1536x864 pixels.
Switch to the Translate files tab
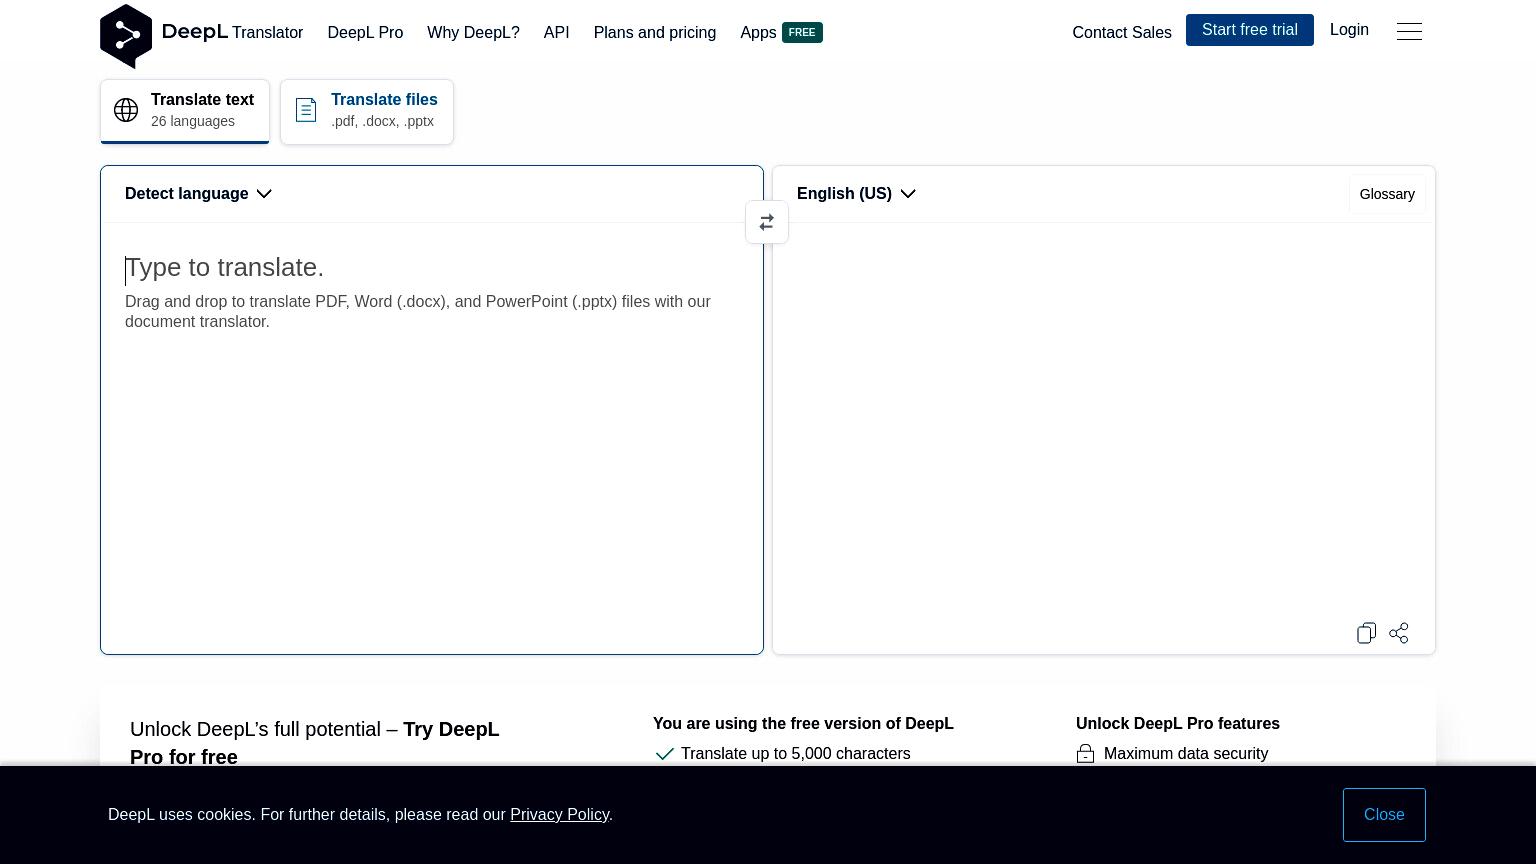coord(367,111)
